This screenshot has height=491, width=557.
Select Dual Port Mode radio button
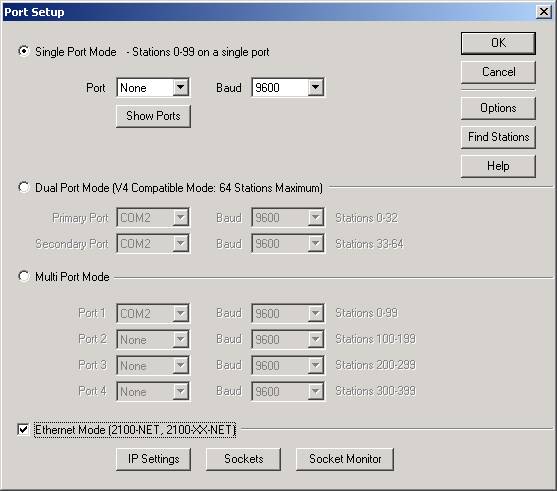[24, 187]
